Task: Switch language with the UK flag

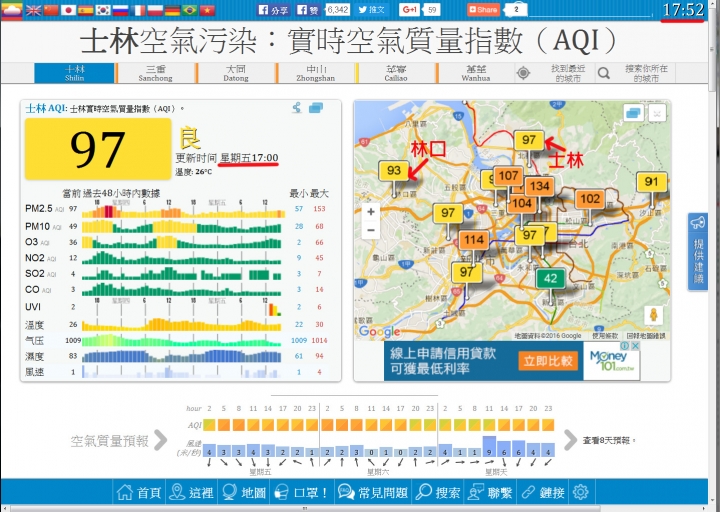Action: pos(34,10)
